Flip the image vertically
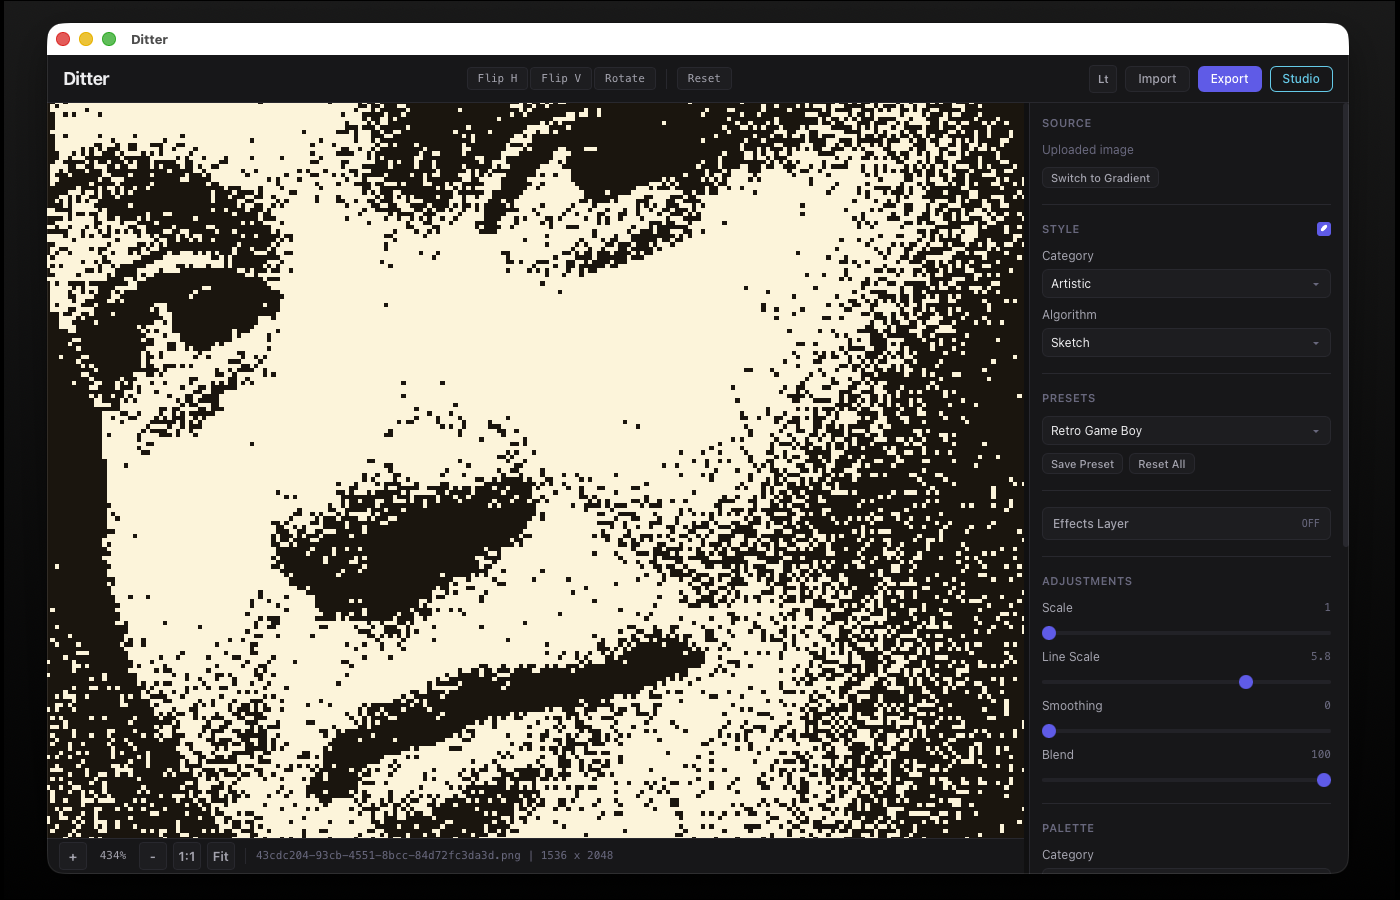Viewport: 1400px width, 900px height. click(561, 79)
